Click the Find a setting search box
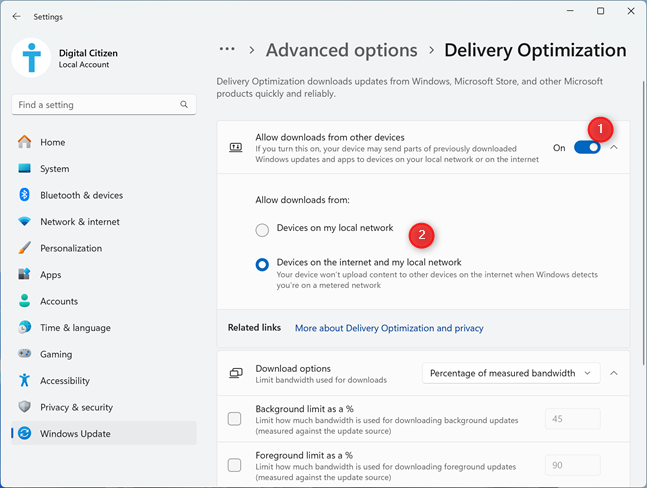The height and width of the screenshot is (488, 647). (x=104, y=105)
